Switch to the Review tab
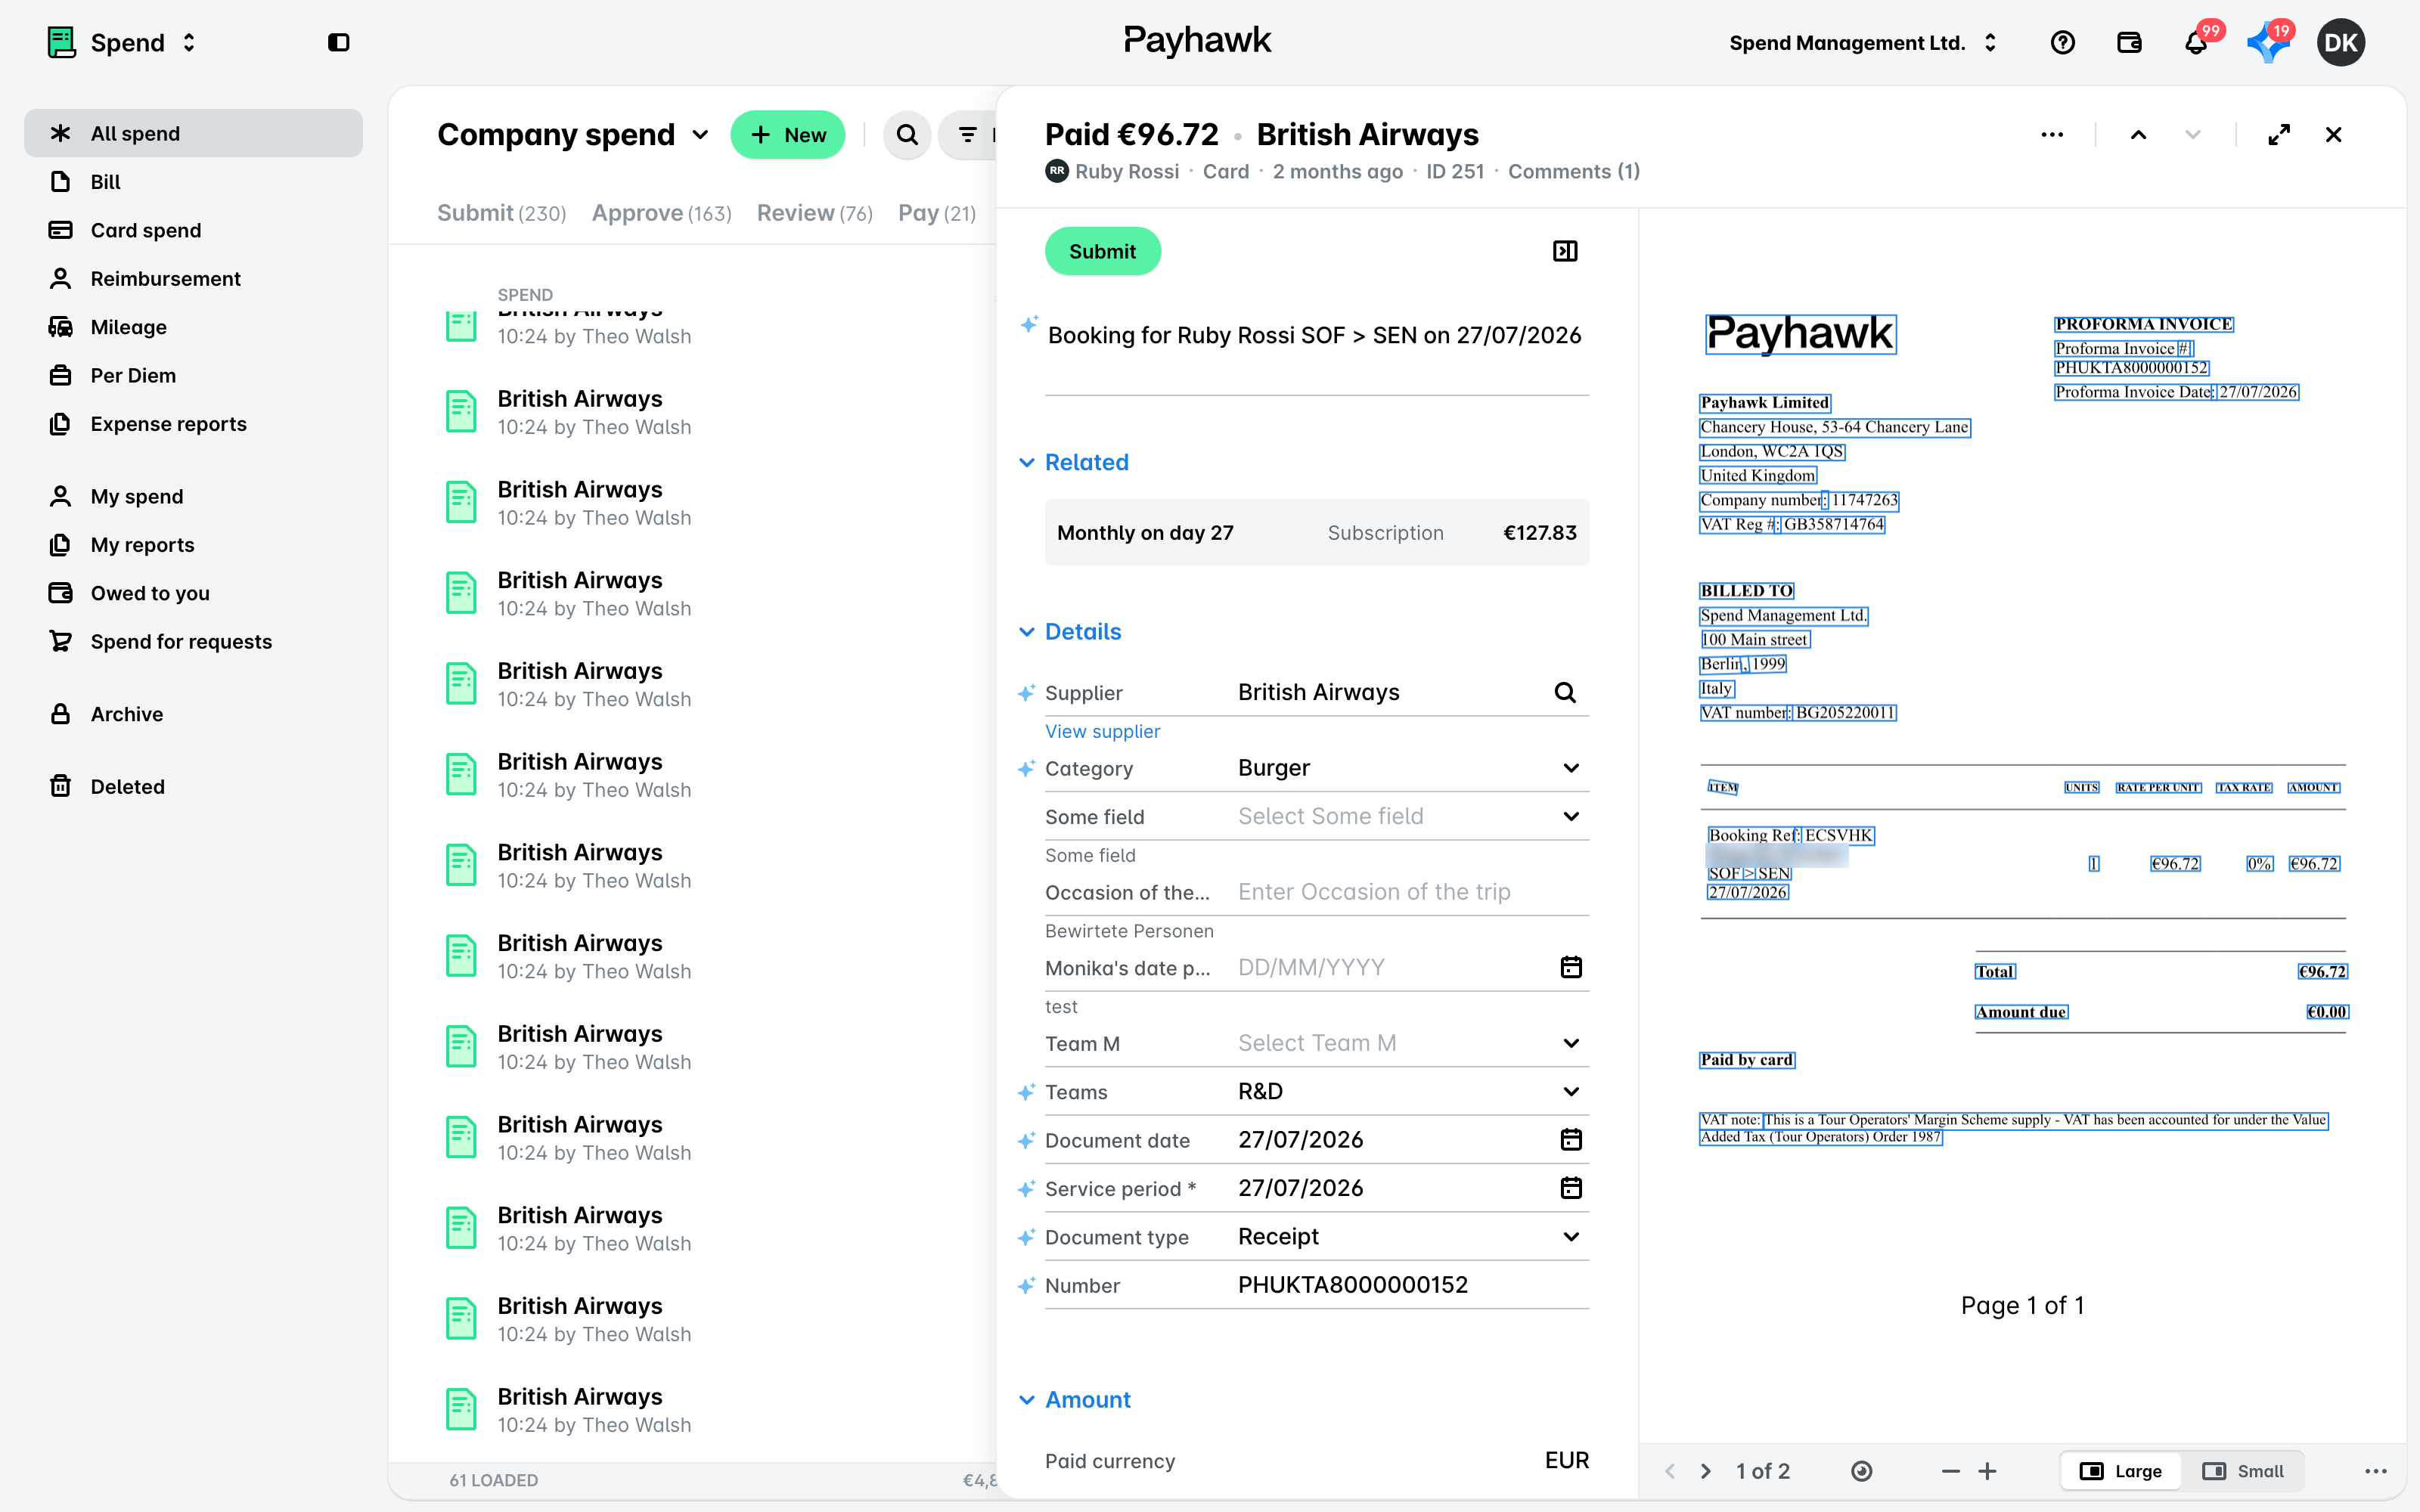This screenshot has width=2420, height=1512. (x=814, y=213)
